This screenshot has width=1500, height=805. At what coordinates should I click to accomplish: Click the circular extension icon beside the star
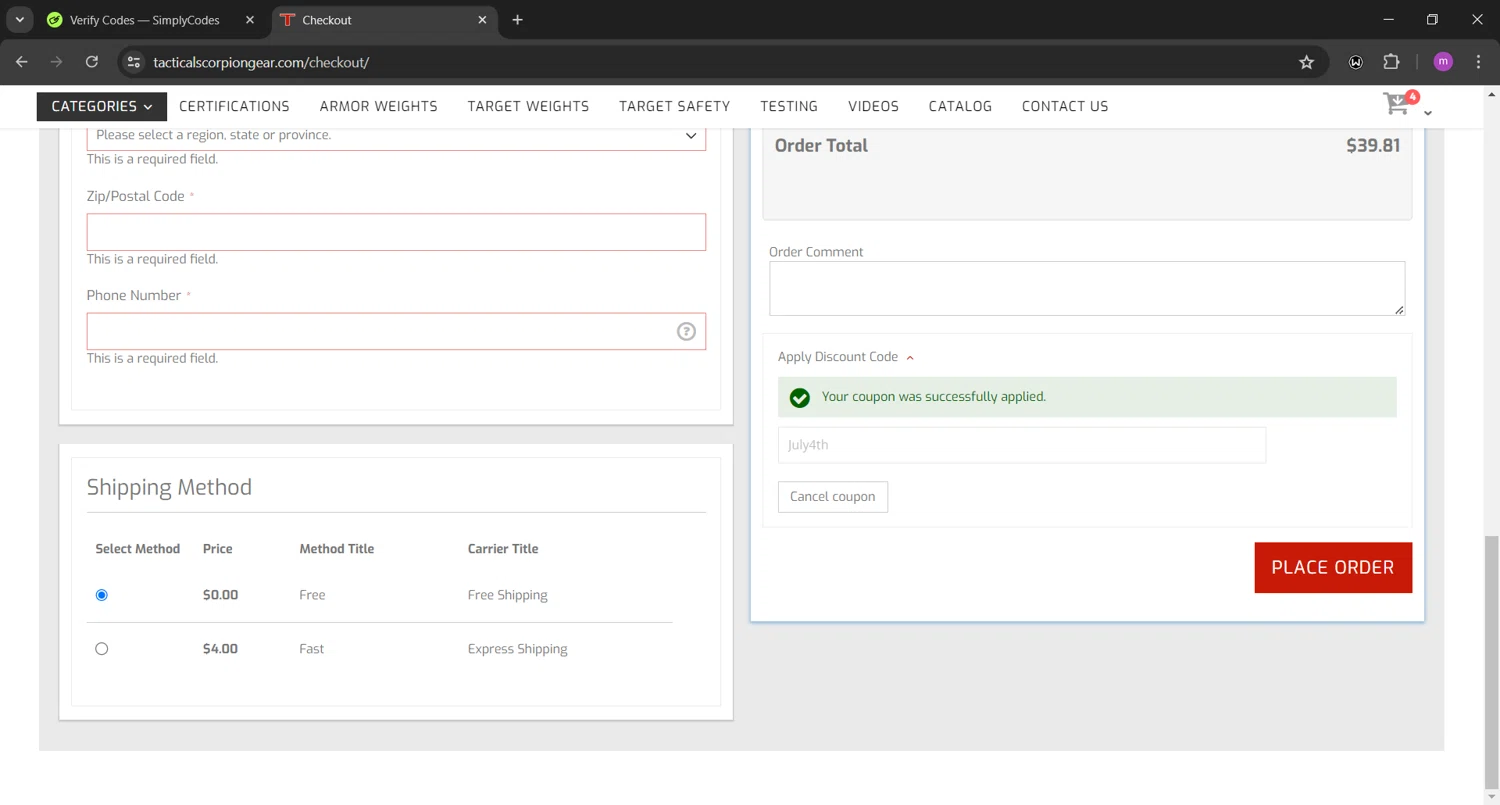click(1356, 62)
